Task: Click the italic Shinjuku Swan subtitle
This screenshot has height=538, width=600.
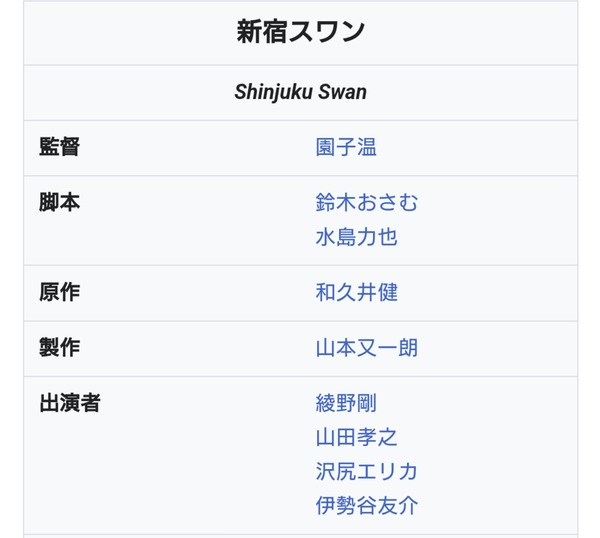Action: point(300,93)
